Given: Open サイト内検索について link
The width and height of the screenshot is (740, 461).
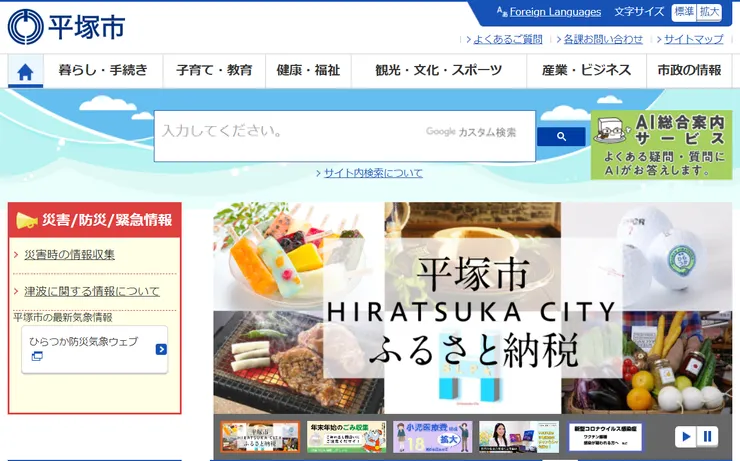Looking at the screenshot, I should pyautogui.click(x=373, y=173).
